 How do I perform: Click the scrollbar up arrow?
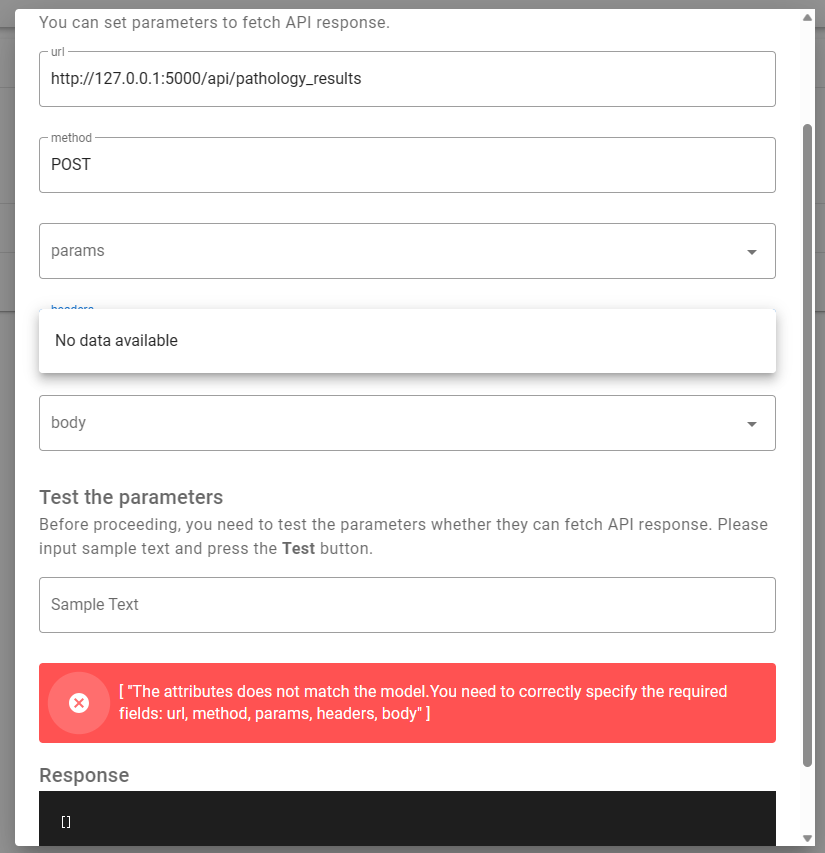pos(808,18)
